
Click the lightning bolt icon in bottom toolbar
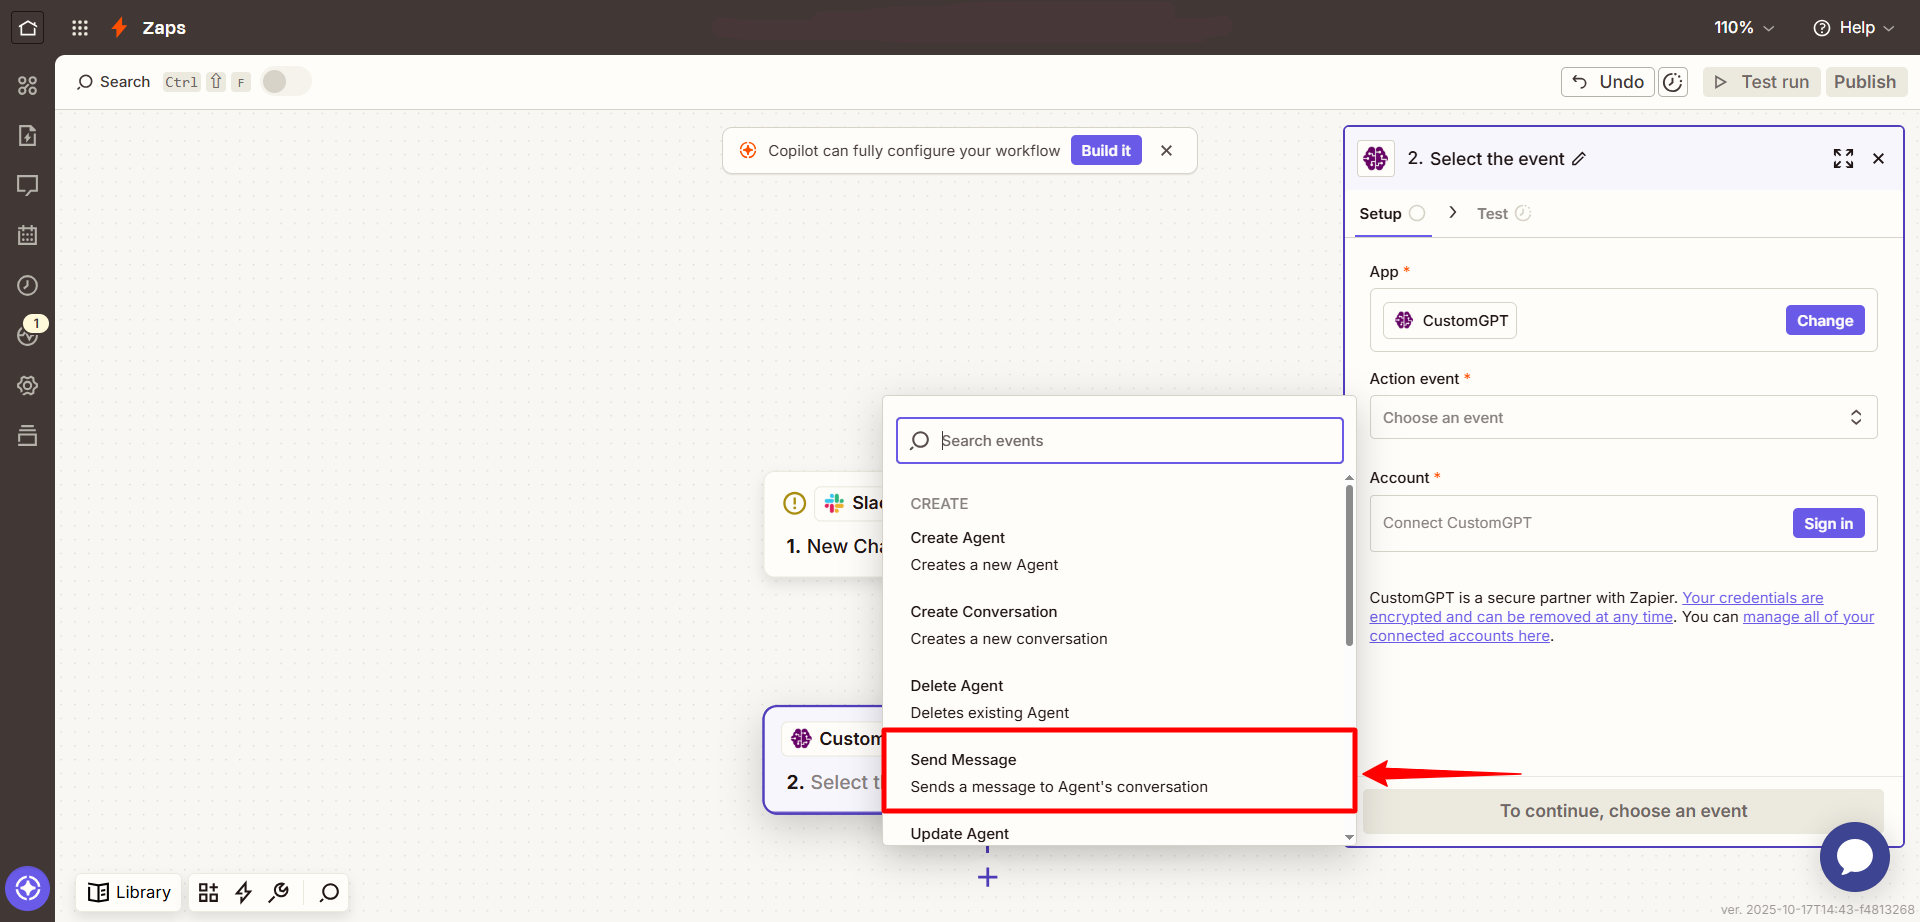[243, 892]
